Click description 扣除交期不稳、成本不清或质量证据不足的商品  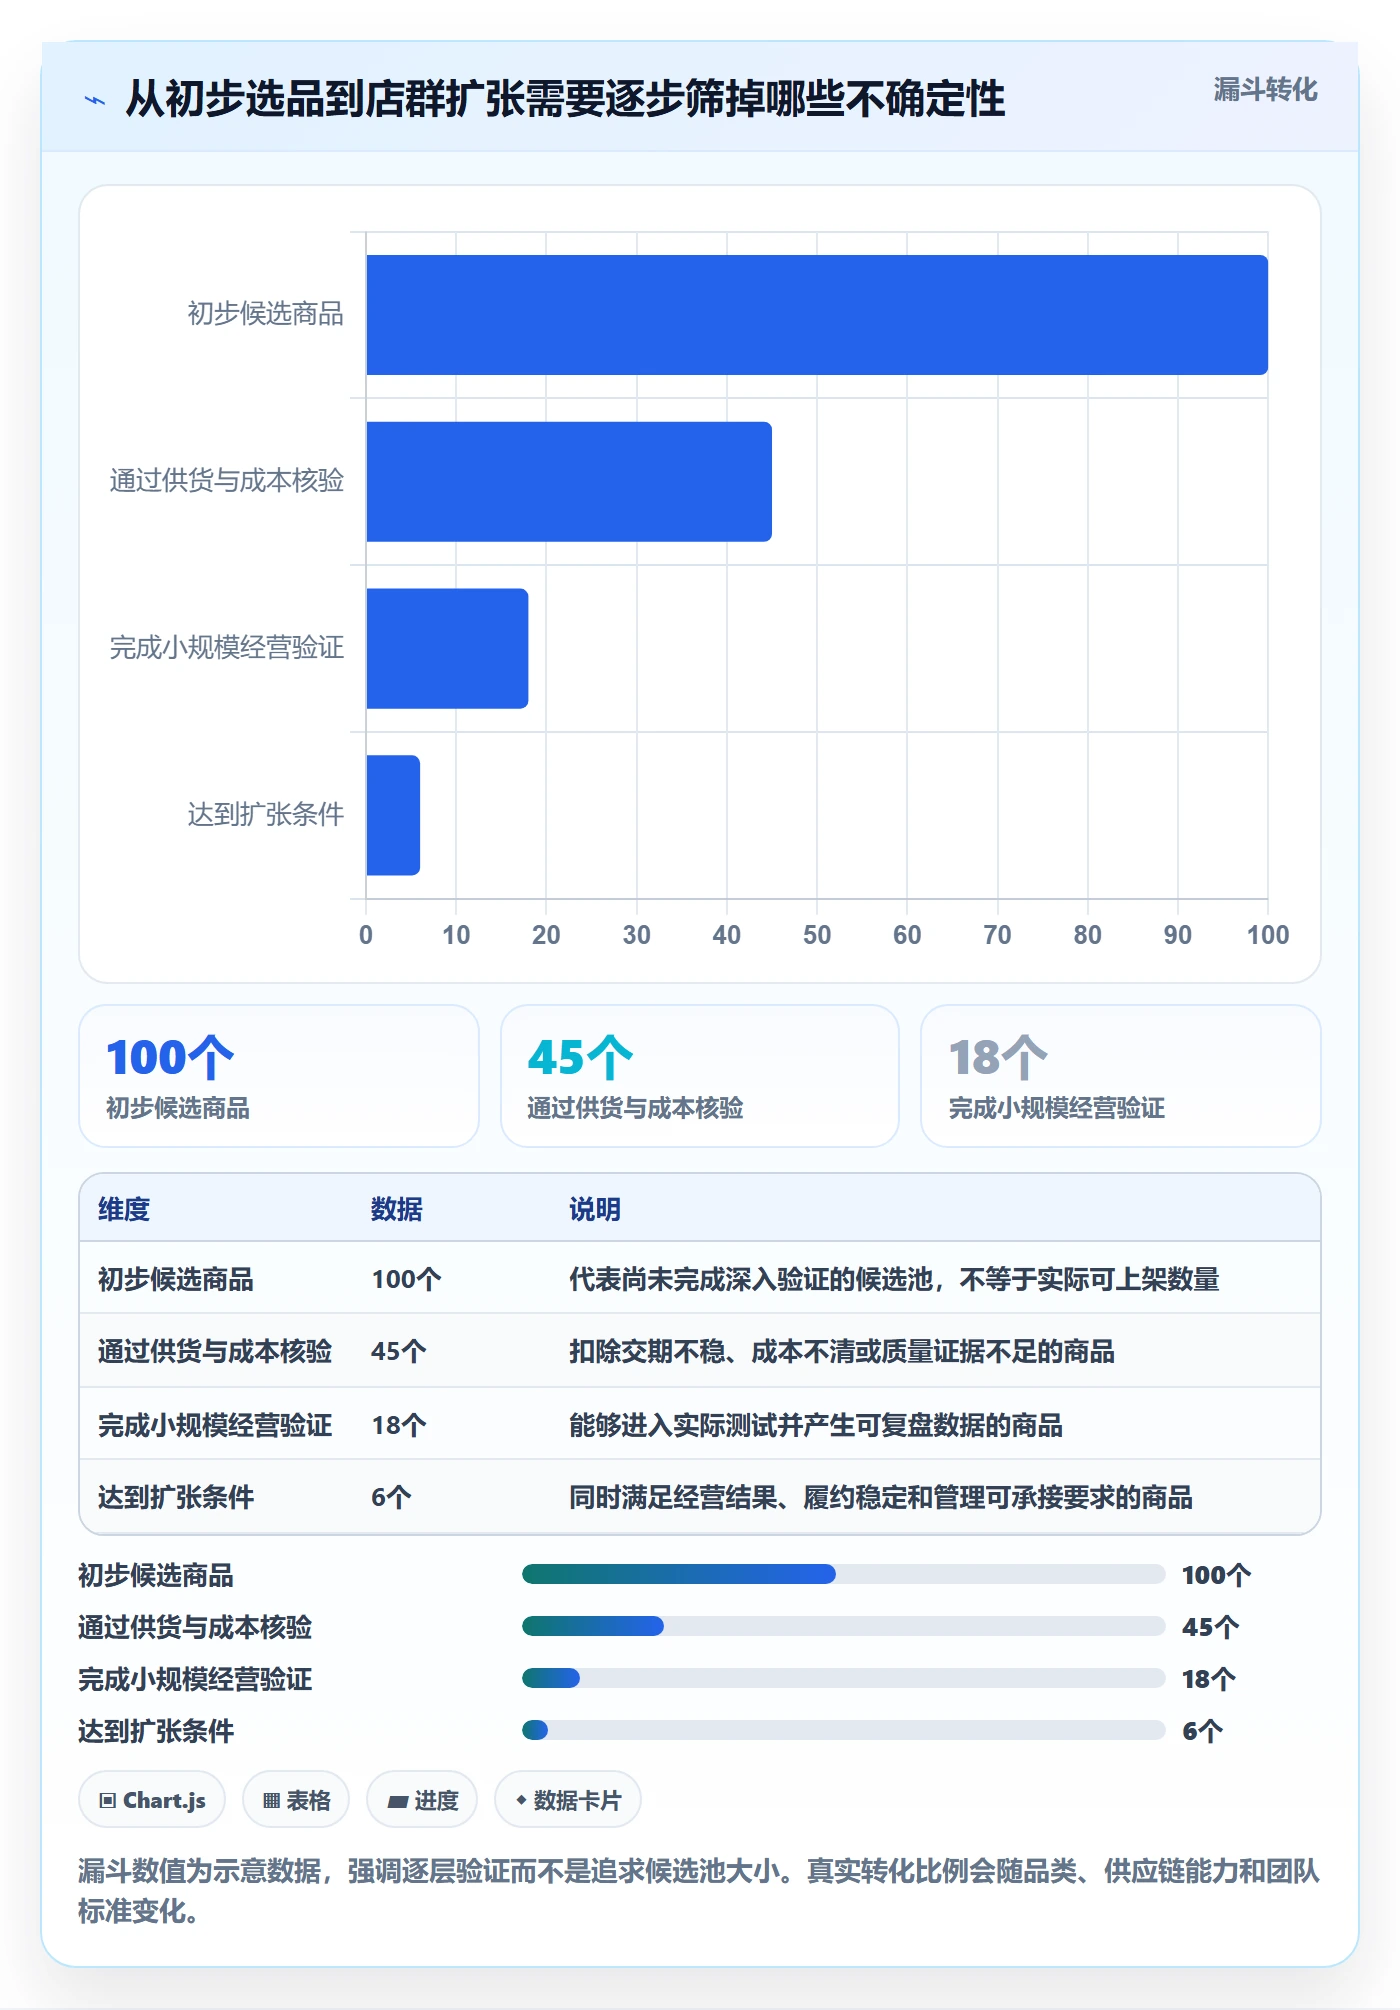click(842, 1351)
